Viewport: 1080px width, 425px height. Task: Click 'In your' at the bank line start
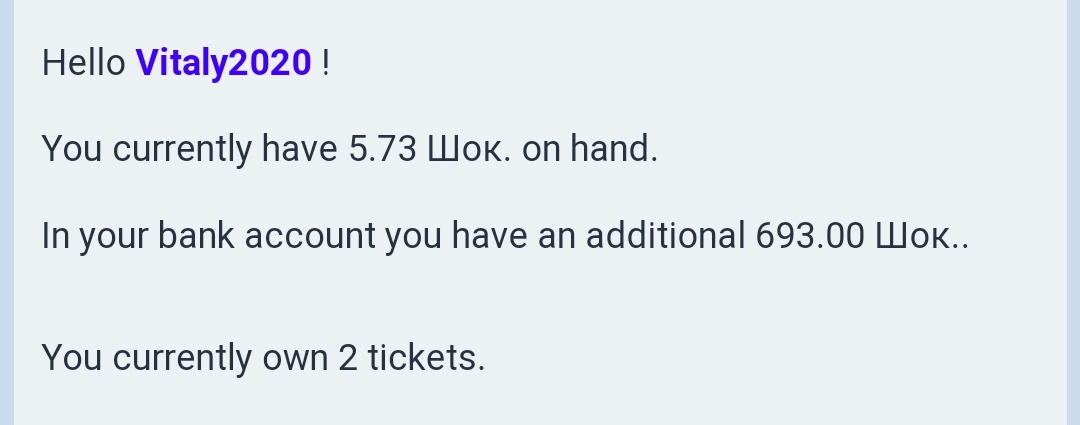tap(80, 236)
